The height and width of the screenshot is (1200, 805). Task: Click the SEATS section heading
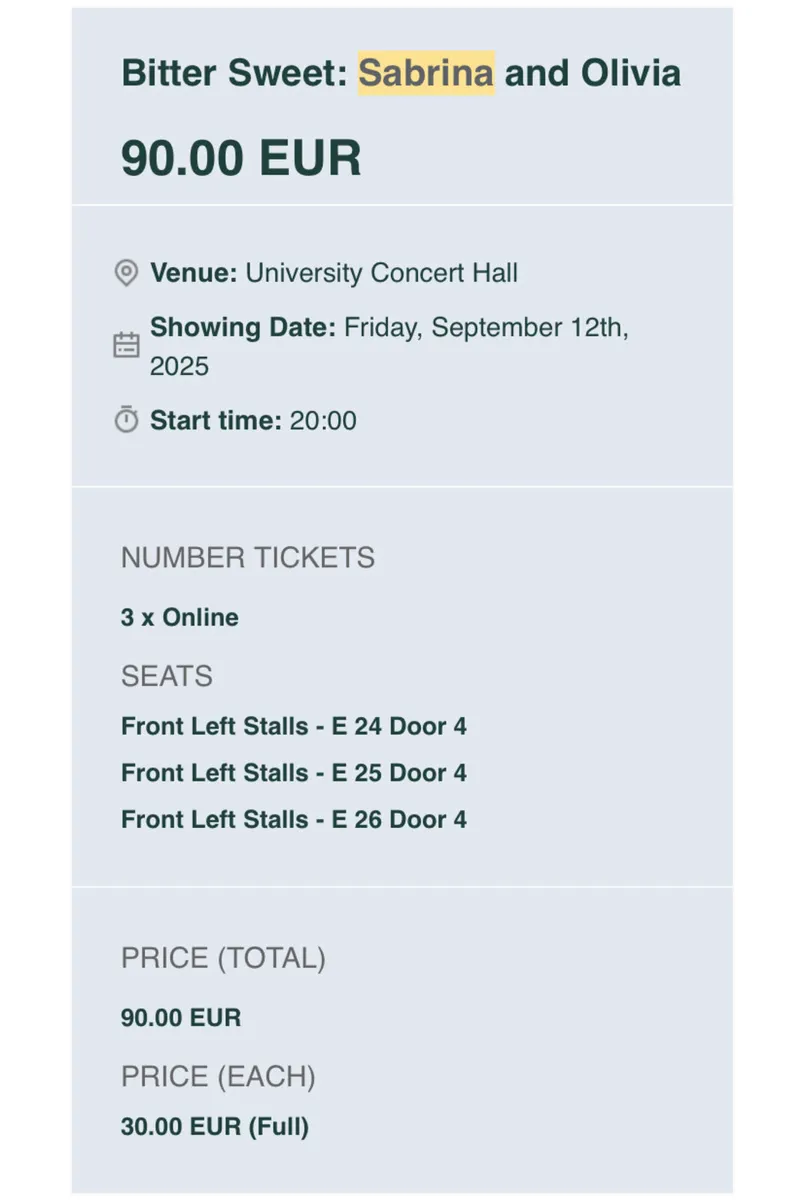(x=167, y=676)
